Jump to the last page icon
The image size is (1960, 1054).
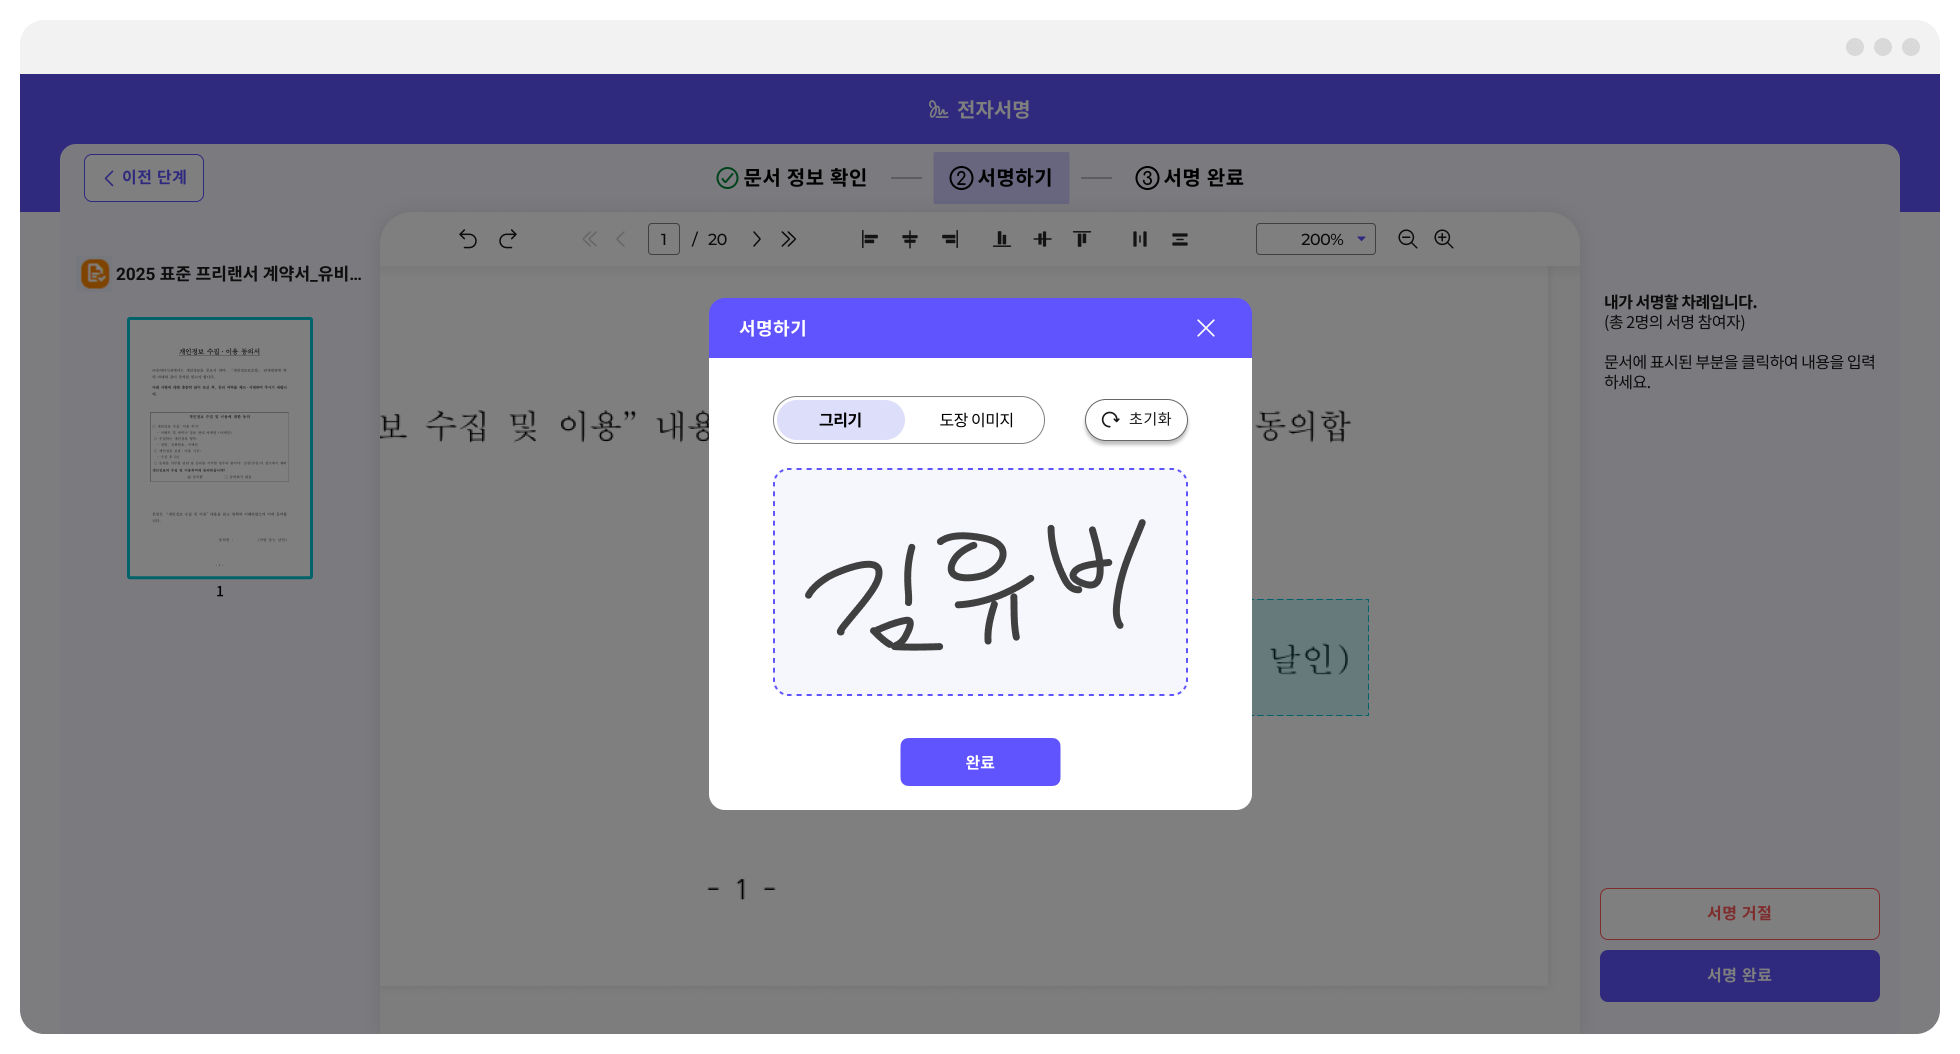pos(789,239)
